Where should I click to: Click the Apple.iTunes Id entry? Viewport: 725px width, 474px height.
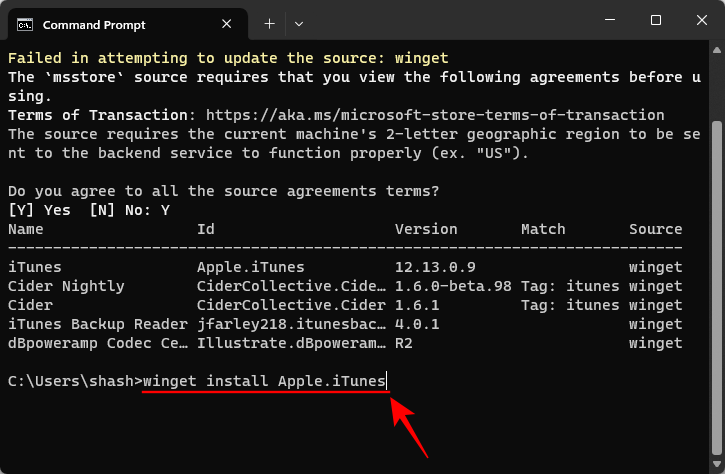click(x=251, y=267)
